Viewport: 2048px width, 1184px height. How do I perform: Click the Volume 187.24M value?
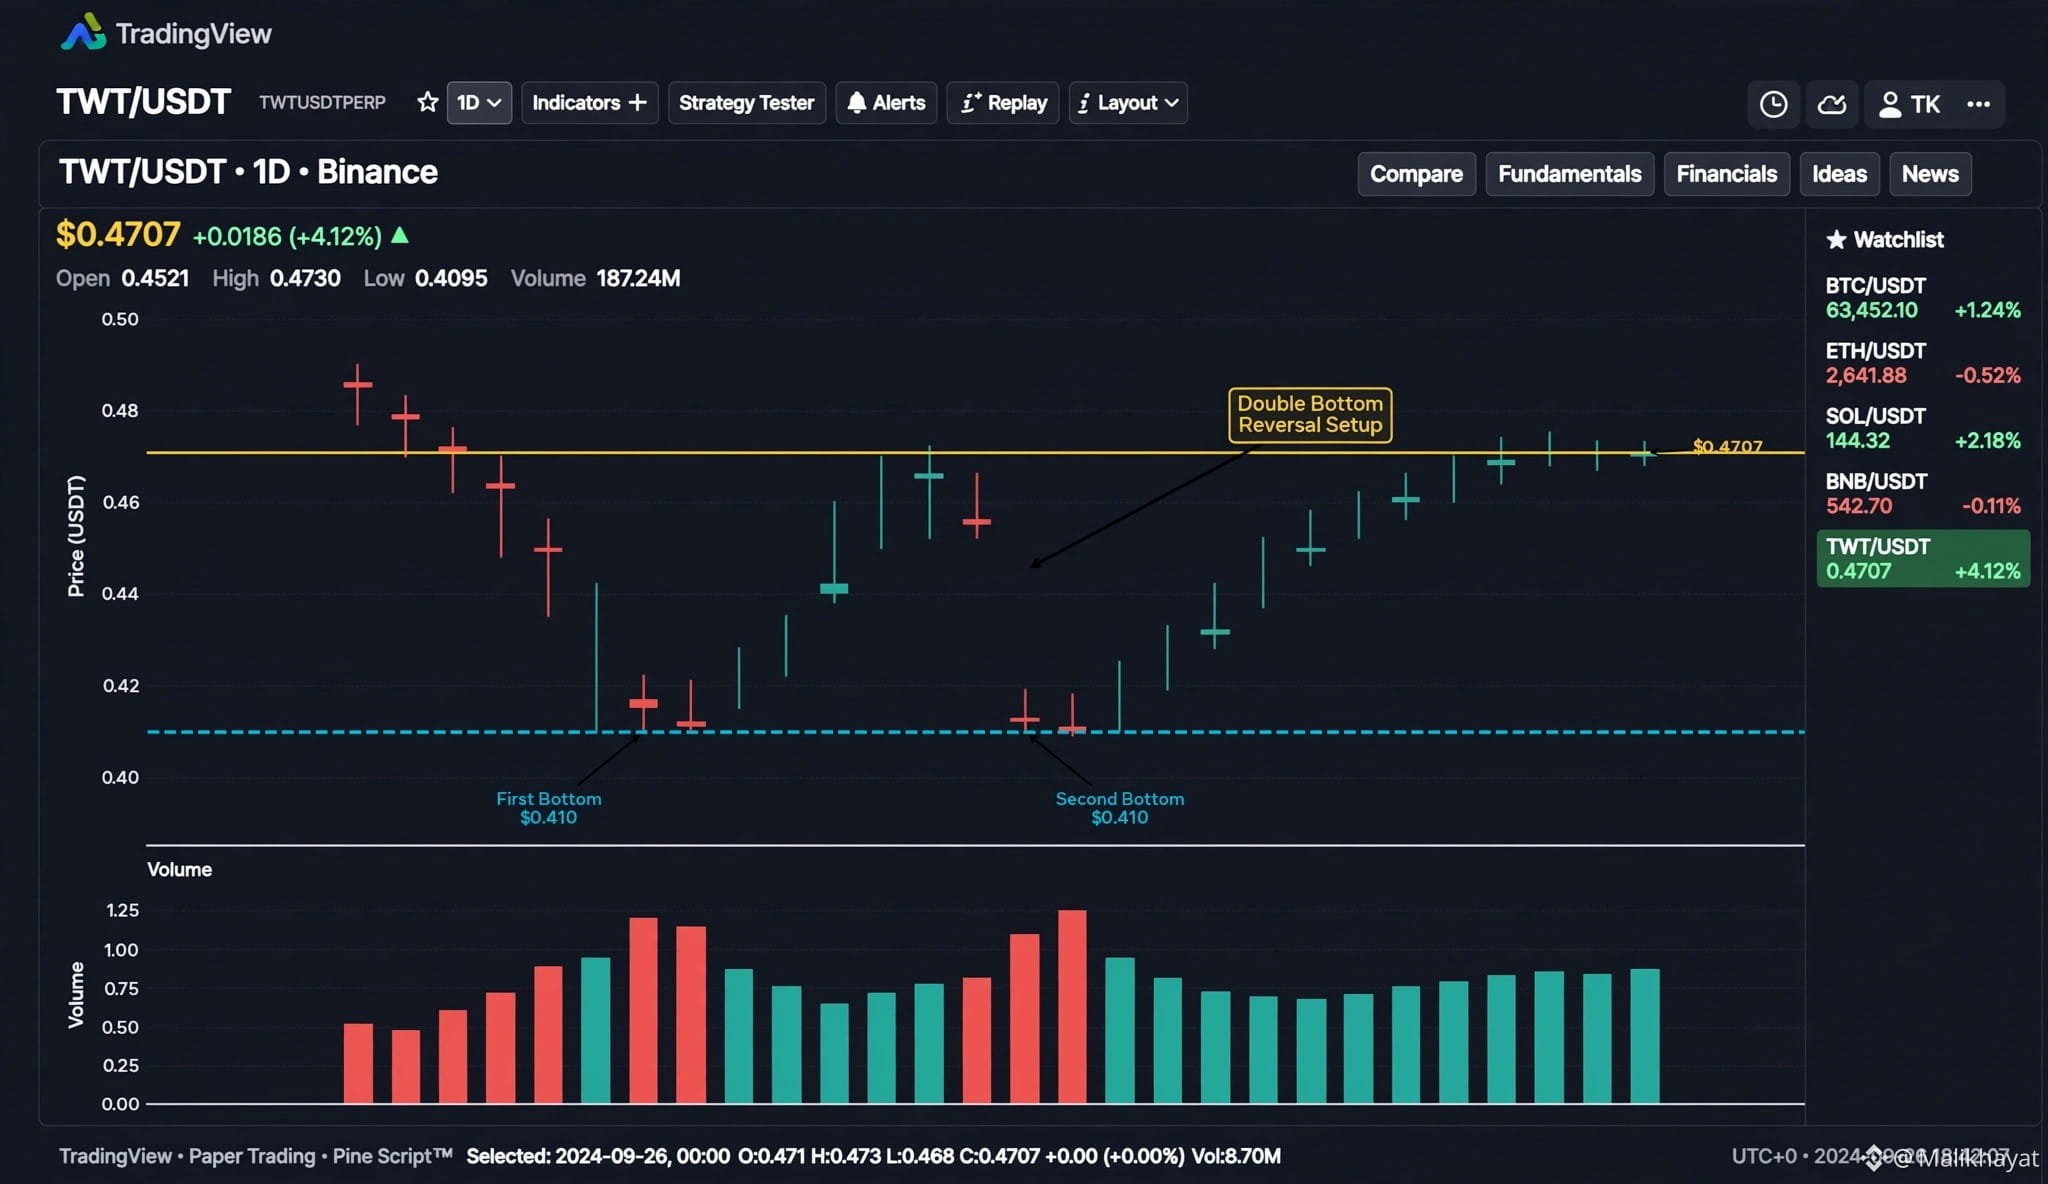pos(638,278)
